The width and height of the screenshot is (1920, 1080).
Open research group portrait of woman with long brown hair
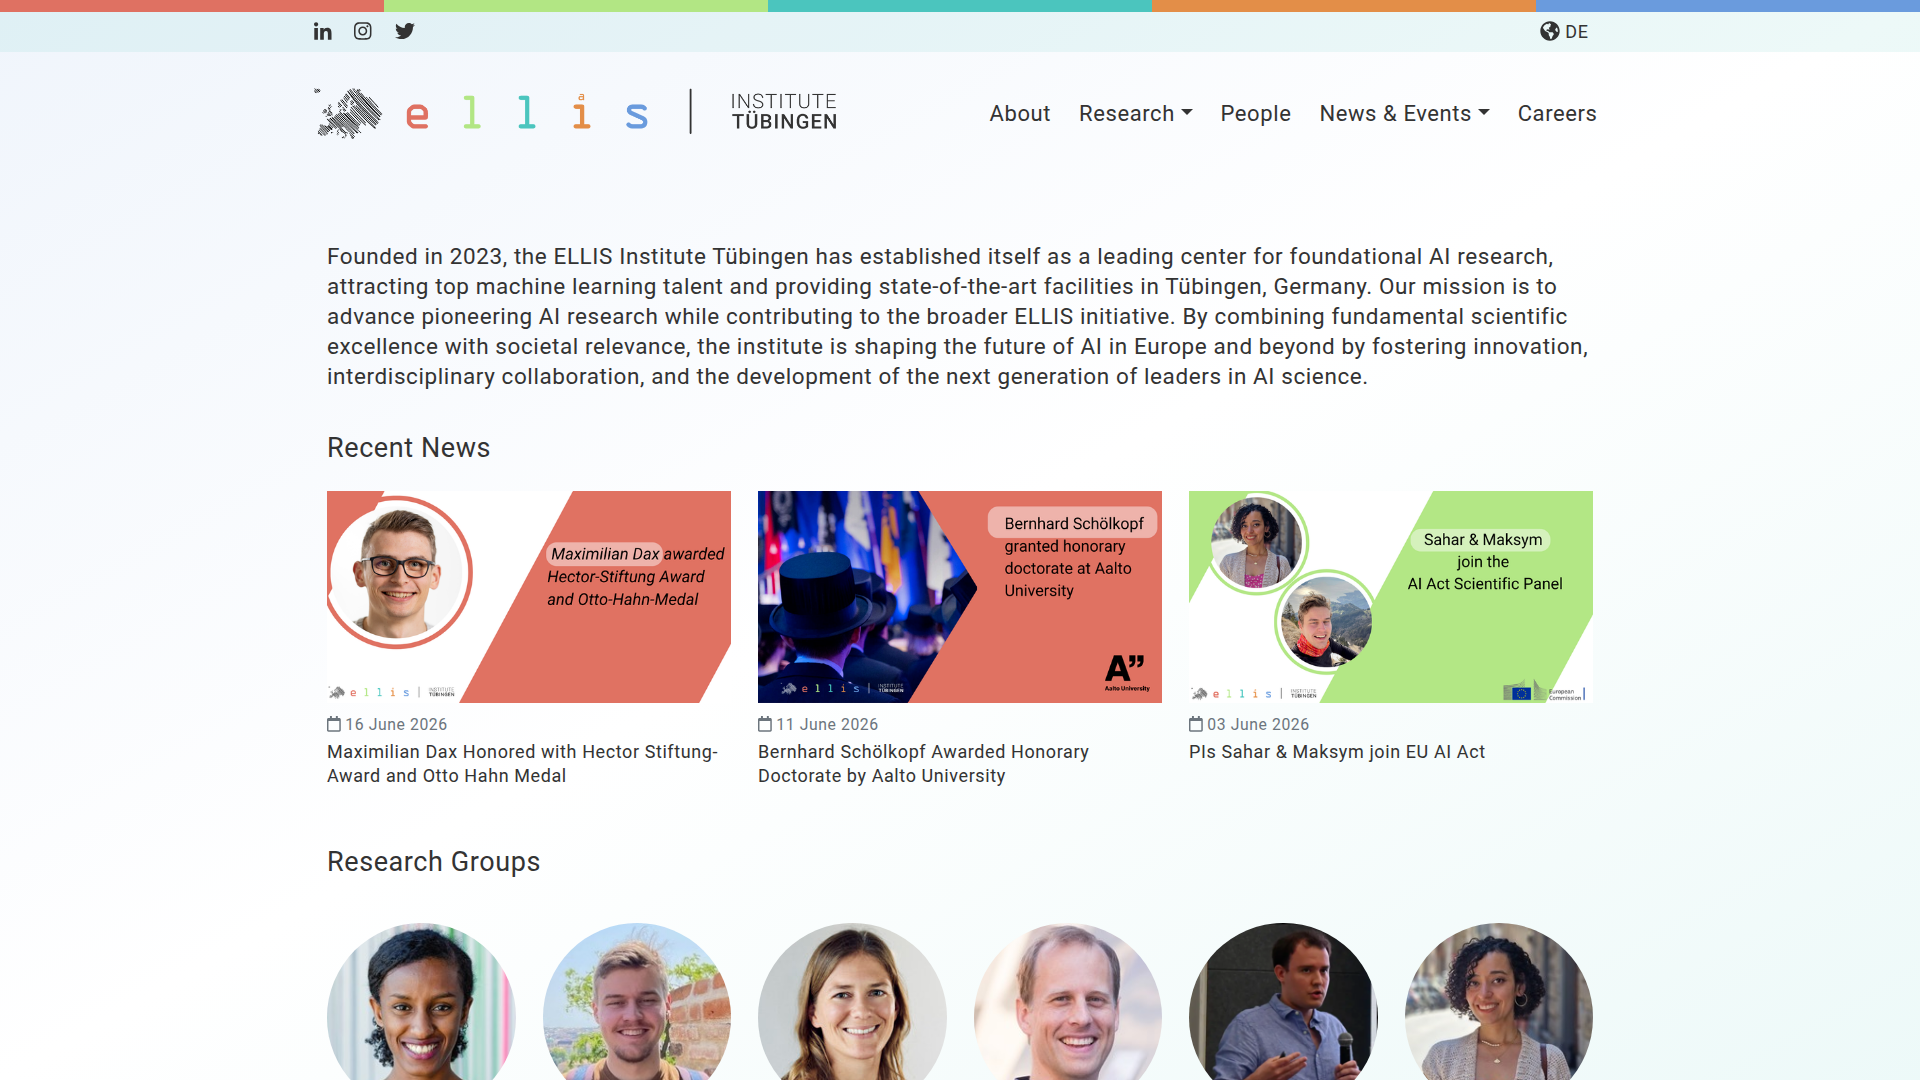(852, 1002)
